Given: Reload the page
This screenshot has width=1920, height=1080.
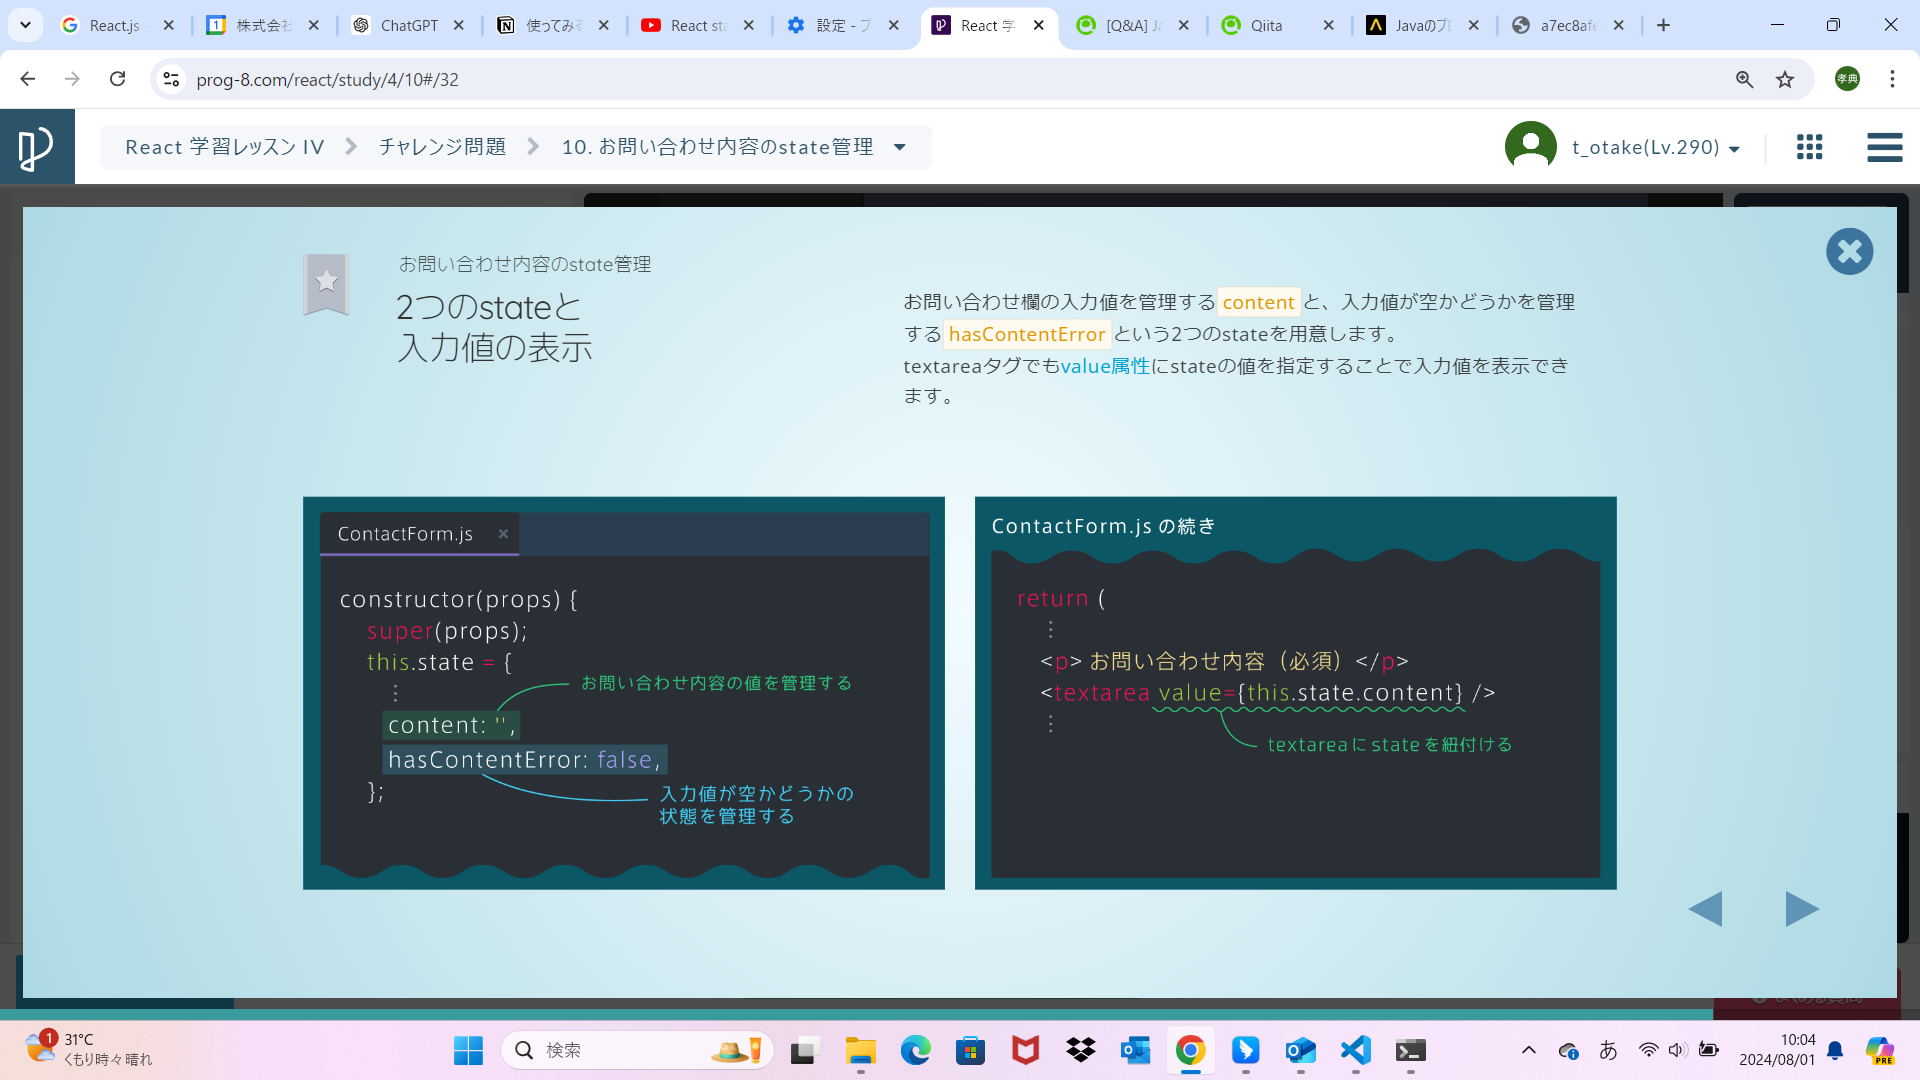Looking at the screenshot, I should 117,79.
